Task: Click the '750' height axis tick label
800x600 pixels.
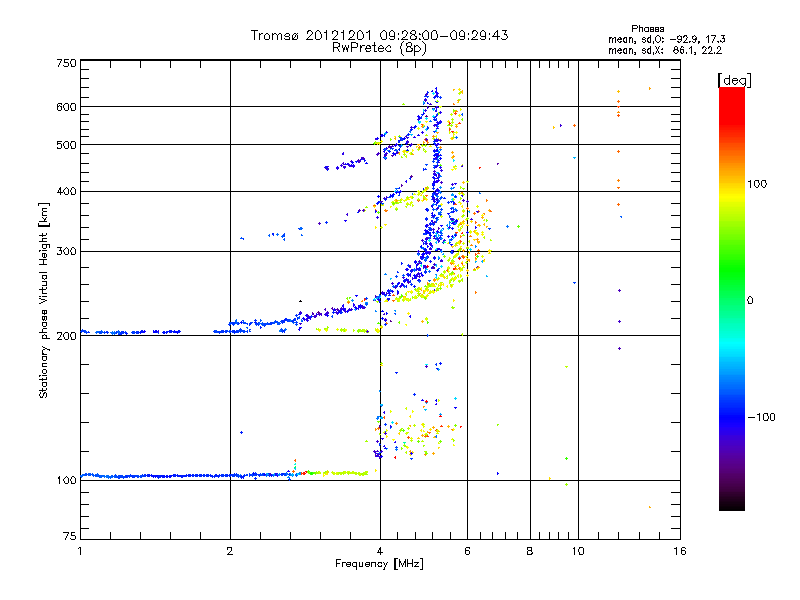Action: [67, 63]
